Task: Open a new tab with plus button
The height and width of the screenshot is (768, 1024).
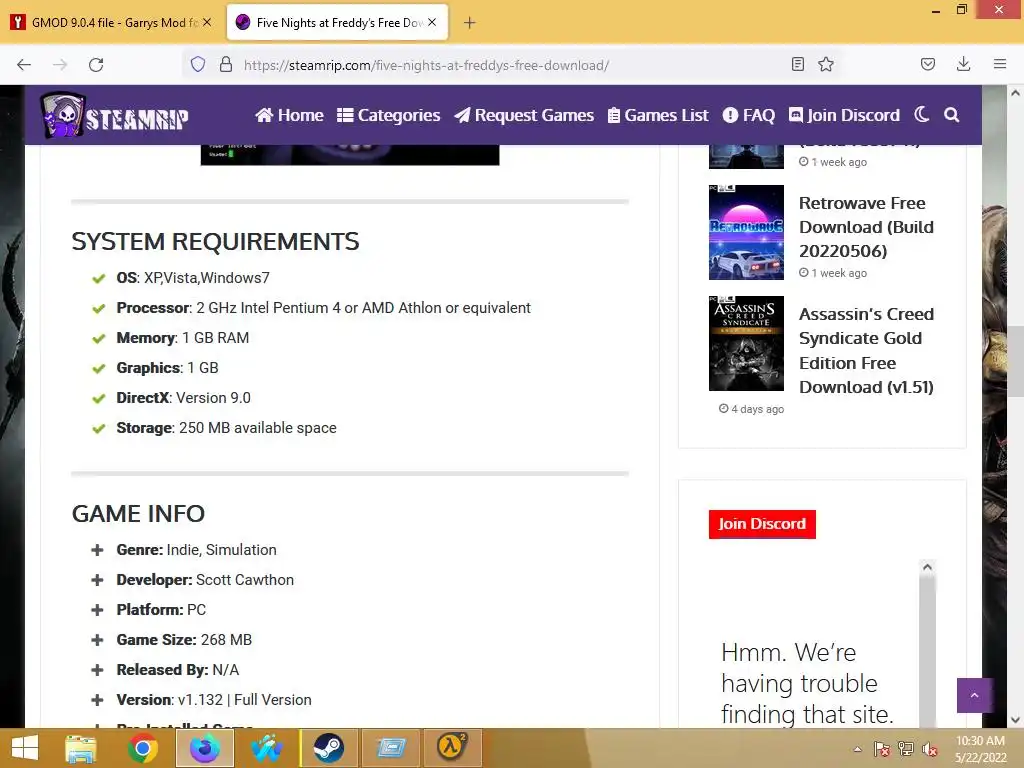Action: (470, 23)
